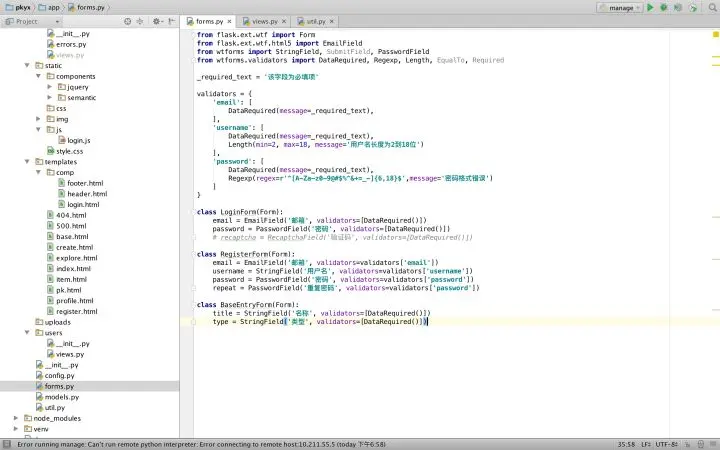Run the manage configuration with green play button
The image size is (720, 450).
[650, 7]
